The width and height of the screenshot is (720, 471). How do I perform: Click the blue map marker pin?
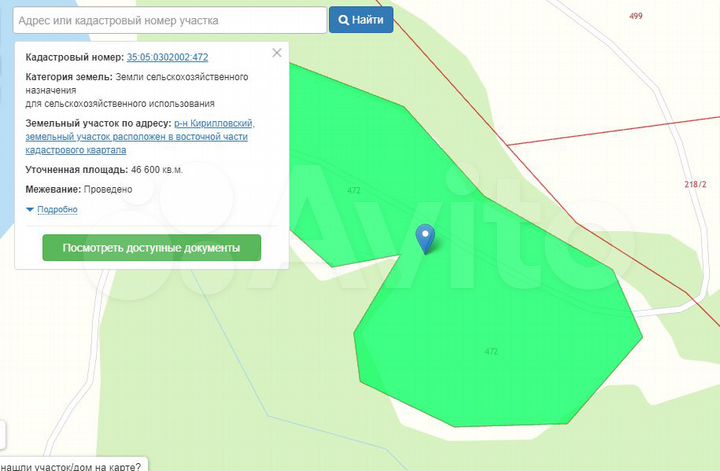tap(425, 237)
